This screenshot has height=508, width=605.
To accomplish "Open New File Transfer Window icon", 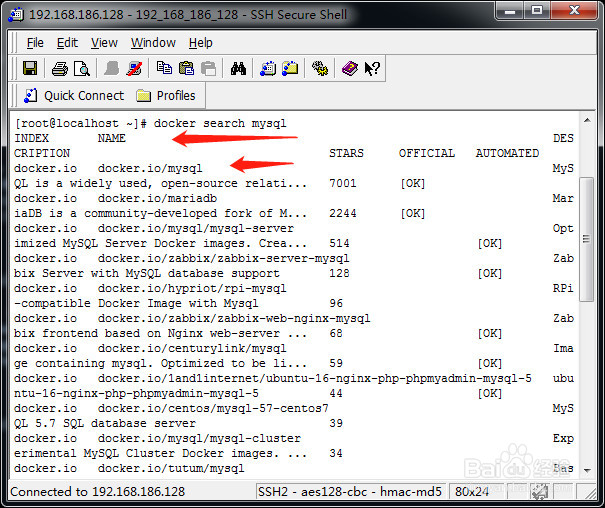I will (290, 68).
